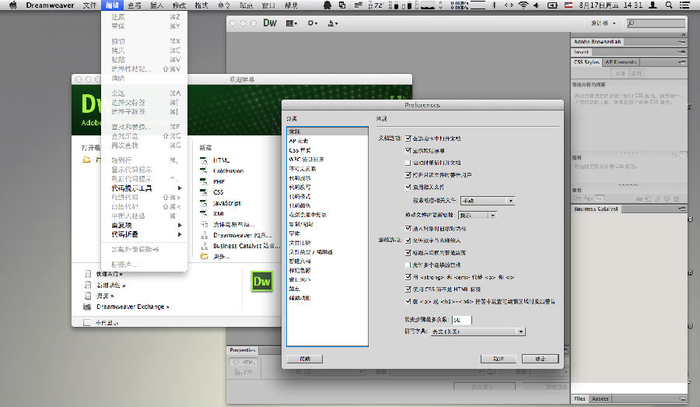Expand the 代码提示工具 submenu
Viewport: 700px width, 407px height.
(144, 188)
